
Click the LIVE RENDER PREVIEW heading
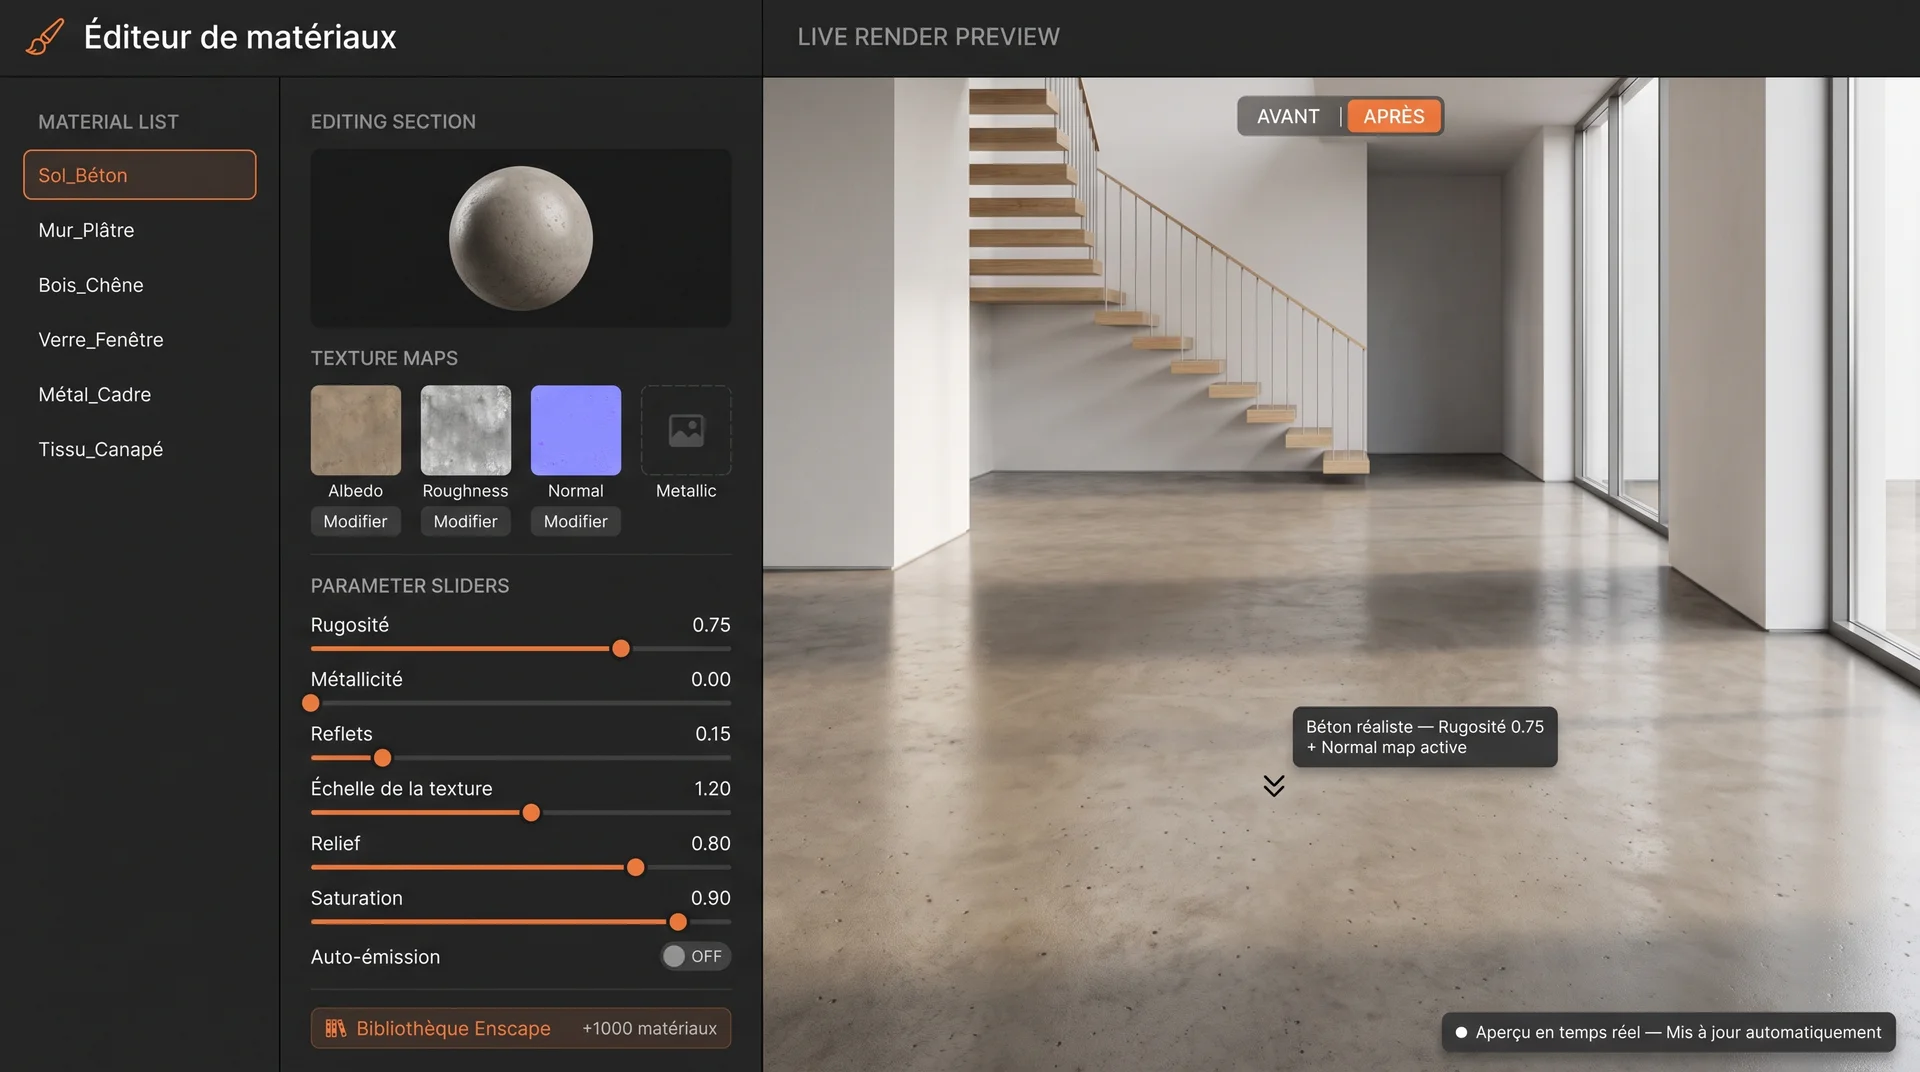928,37
